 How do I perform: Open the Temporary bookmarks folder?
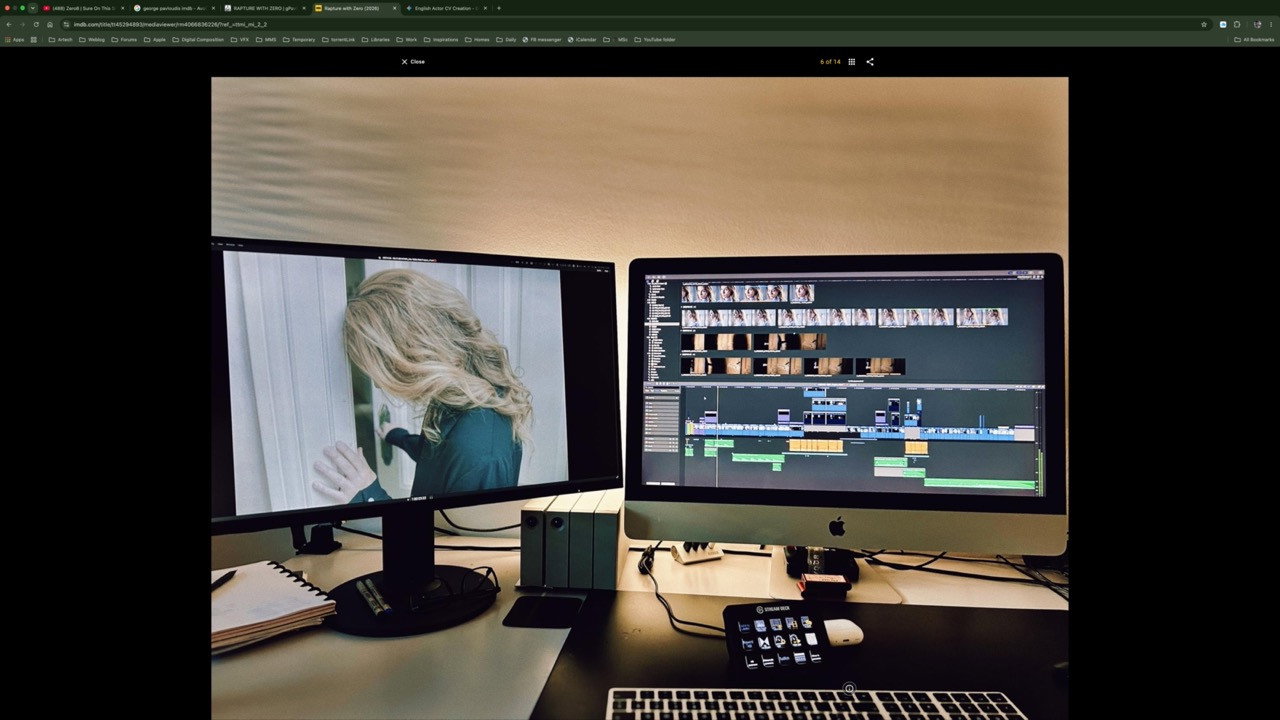pos(299,40)
